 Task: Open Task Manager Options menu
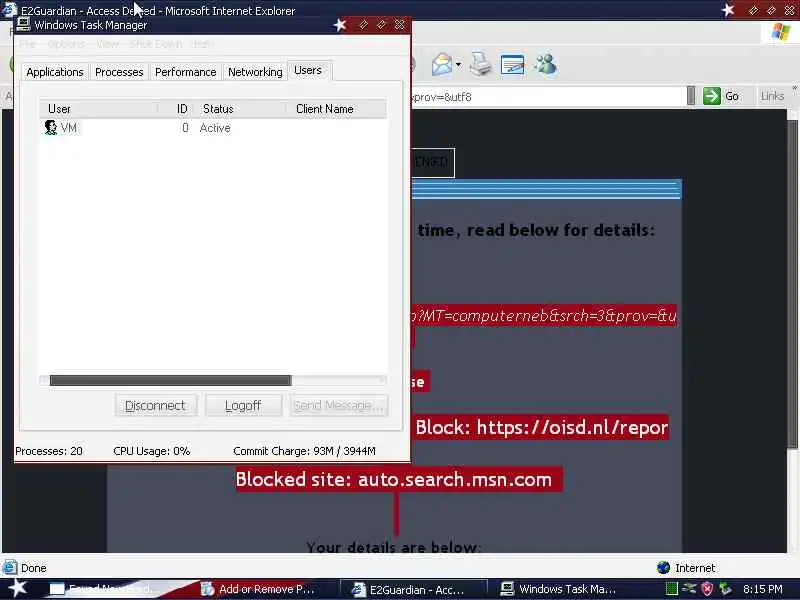click(66, 44)
